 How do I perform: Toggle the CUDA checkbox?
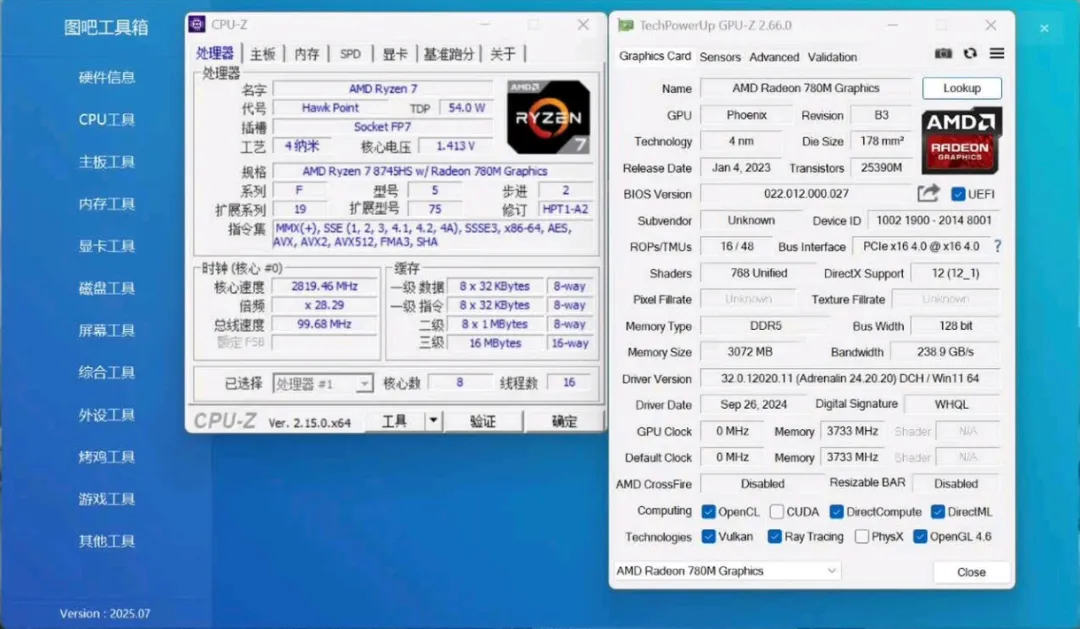(776, 512)
